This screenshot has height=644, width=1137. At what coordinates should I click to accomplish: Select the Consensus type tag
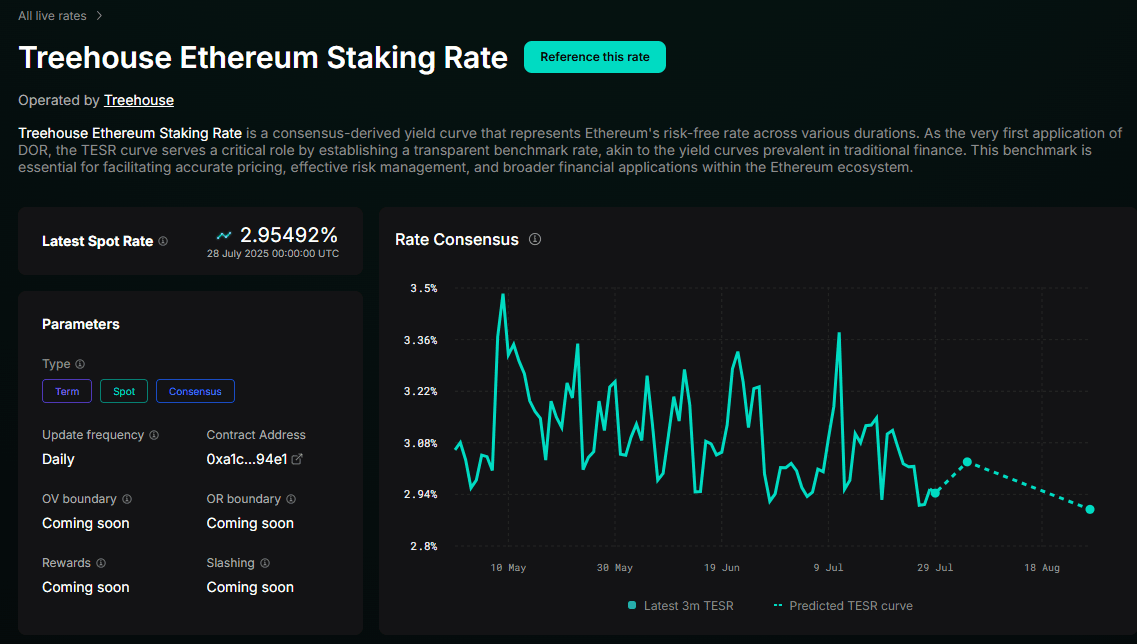pos(195,391)
